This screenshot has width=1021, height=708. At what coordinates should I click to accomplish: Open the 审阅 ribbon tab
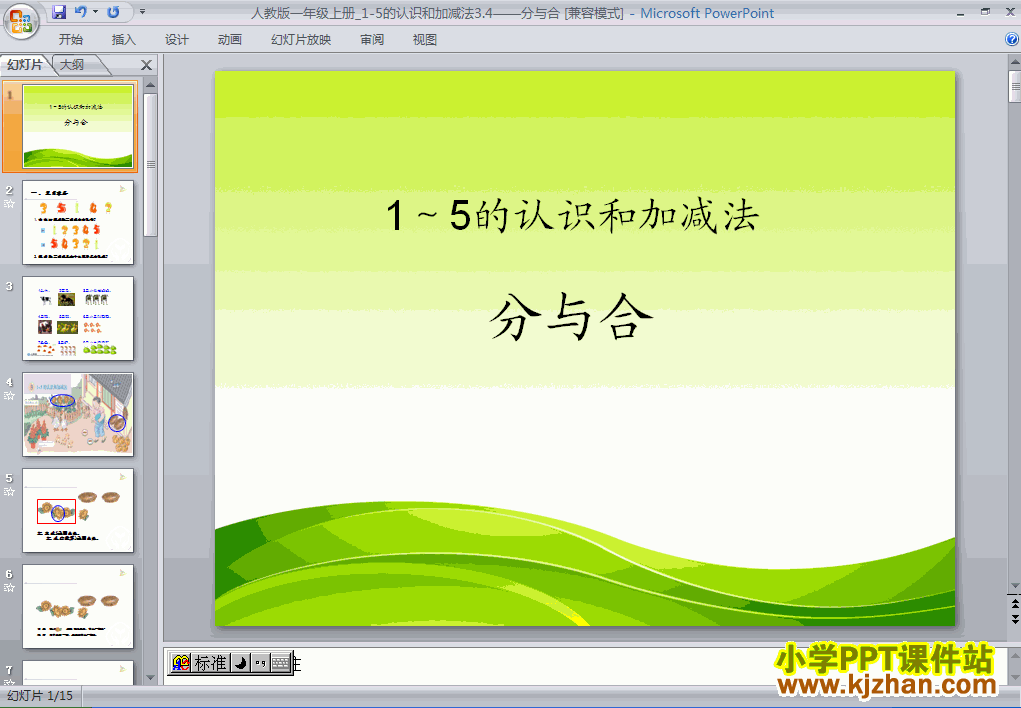coord(372,40)
